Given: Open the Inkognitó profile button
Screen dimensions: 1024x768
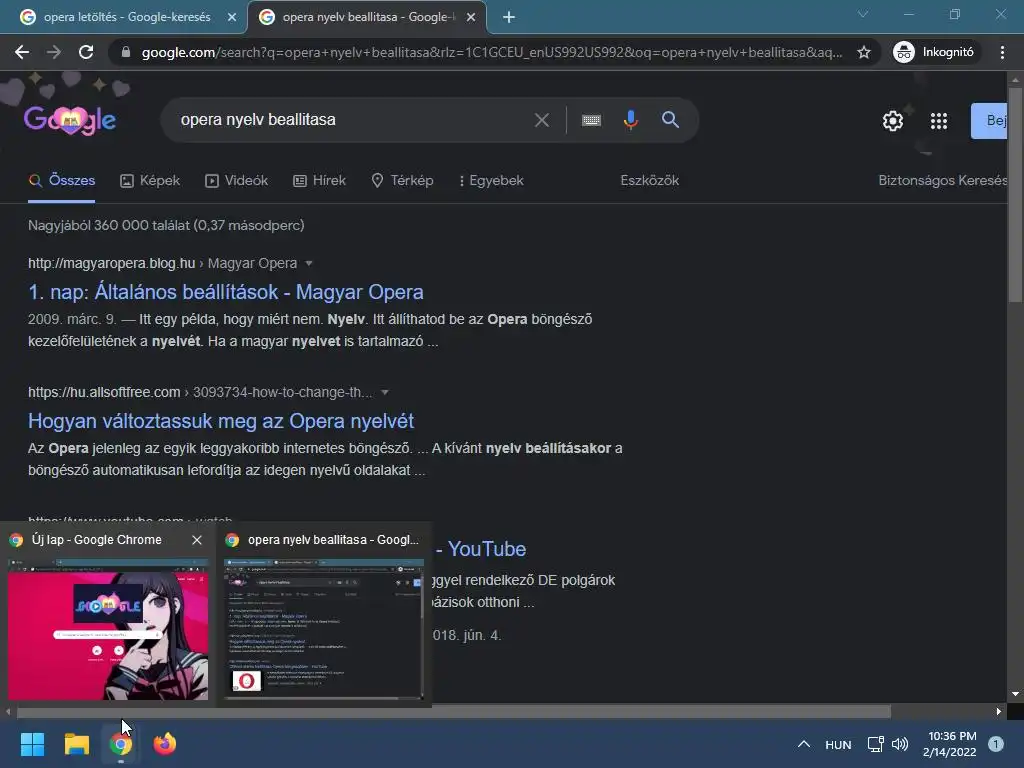Looking at the screenshot, I should coord(935,52).
